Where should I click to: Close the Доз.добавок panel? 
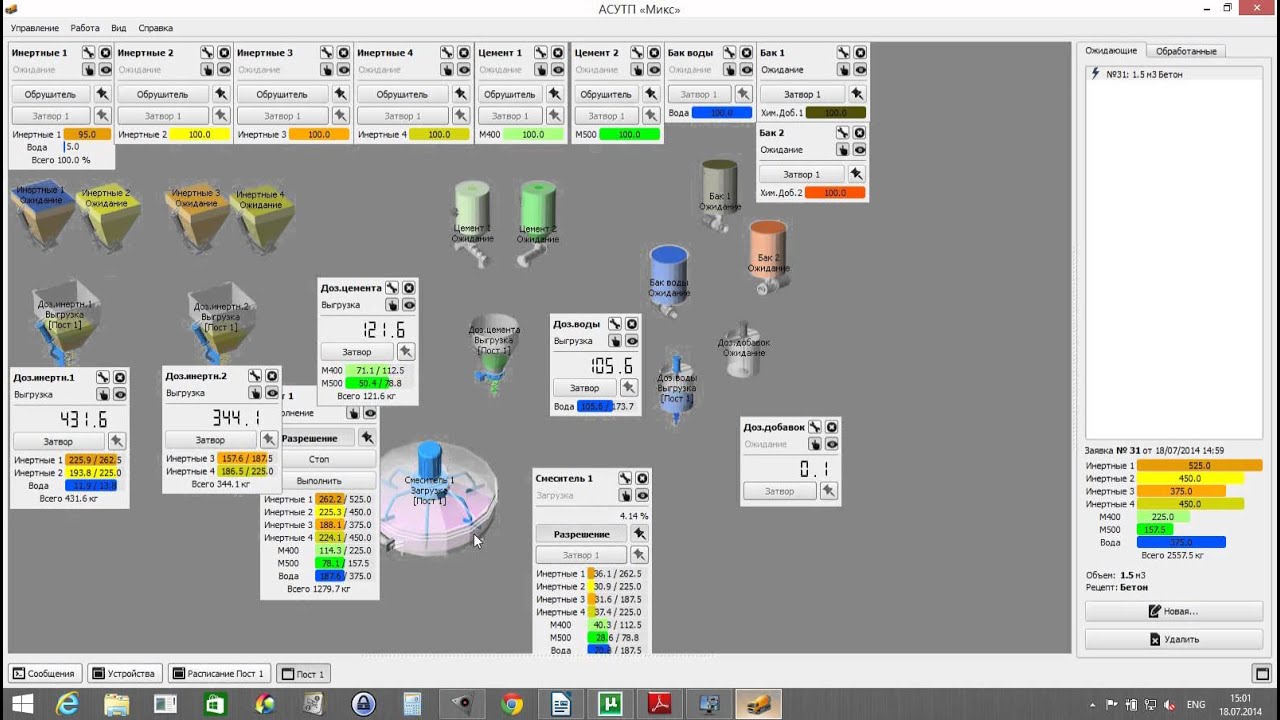click(x=832, y=427)
